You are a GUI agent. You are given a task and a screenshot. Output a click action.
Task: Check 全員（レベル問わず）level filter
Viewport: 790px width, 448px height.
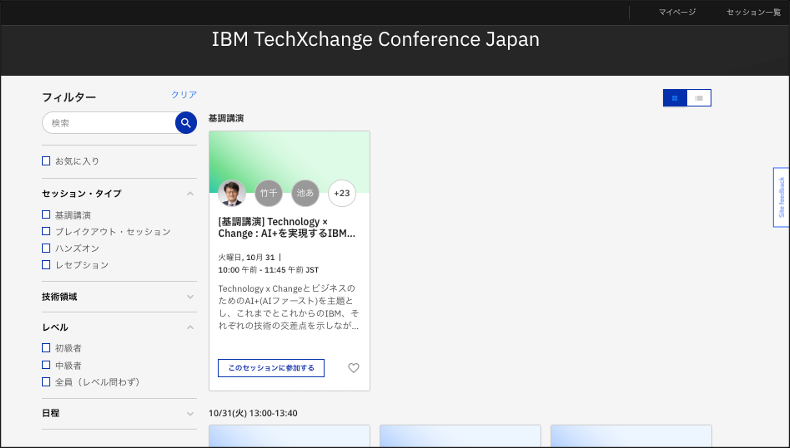pyautogui.click(x=46, y=381)
